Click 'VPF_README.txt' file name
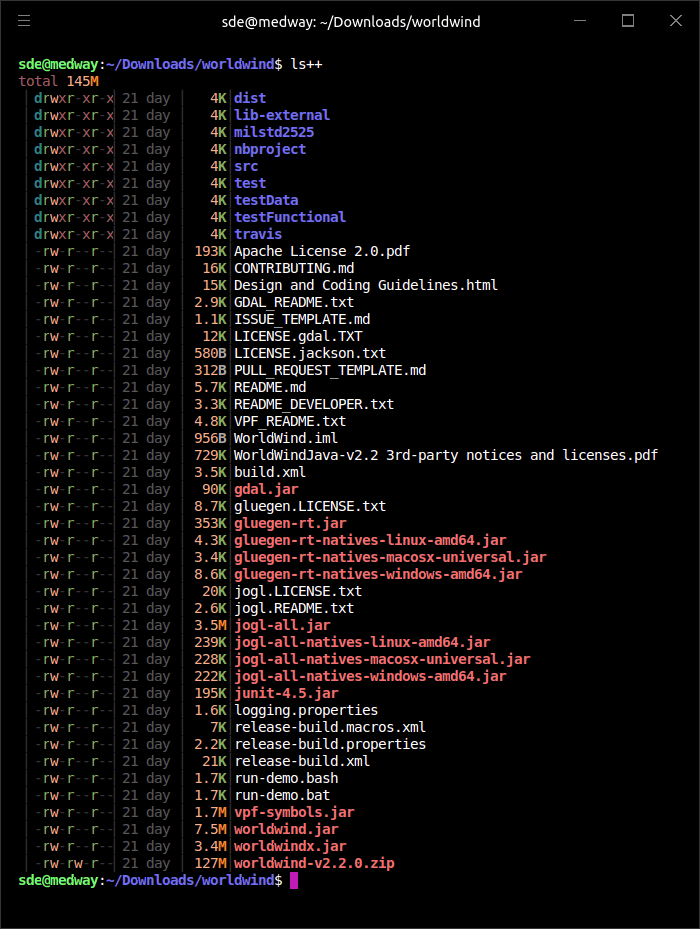This screenshot has width=700, height=929. point(290,421)
